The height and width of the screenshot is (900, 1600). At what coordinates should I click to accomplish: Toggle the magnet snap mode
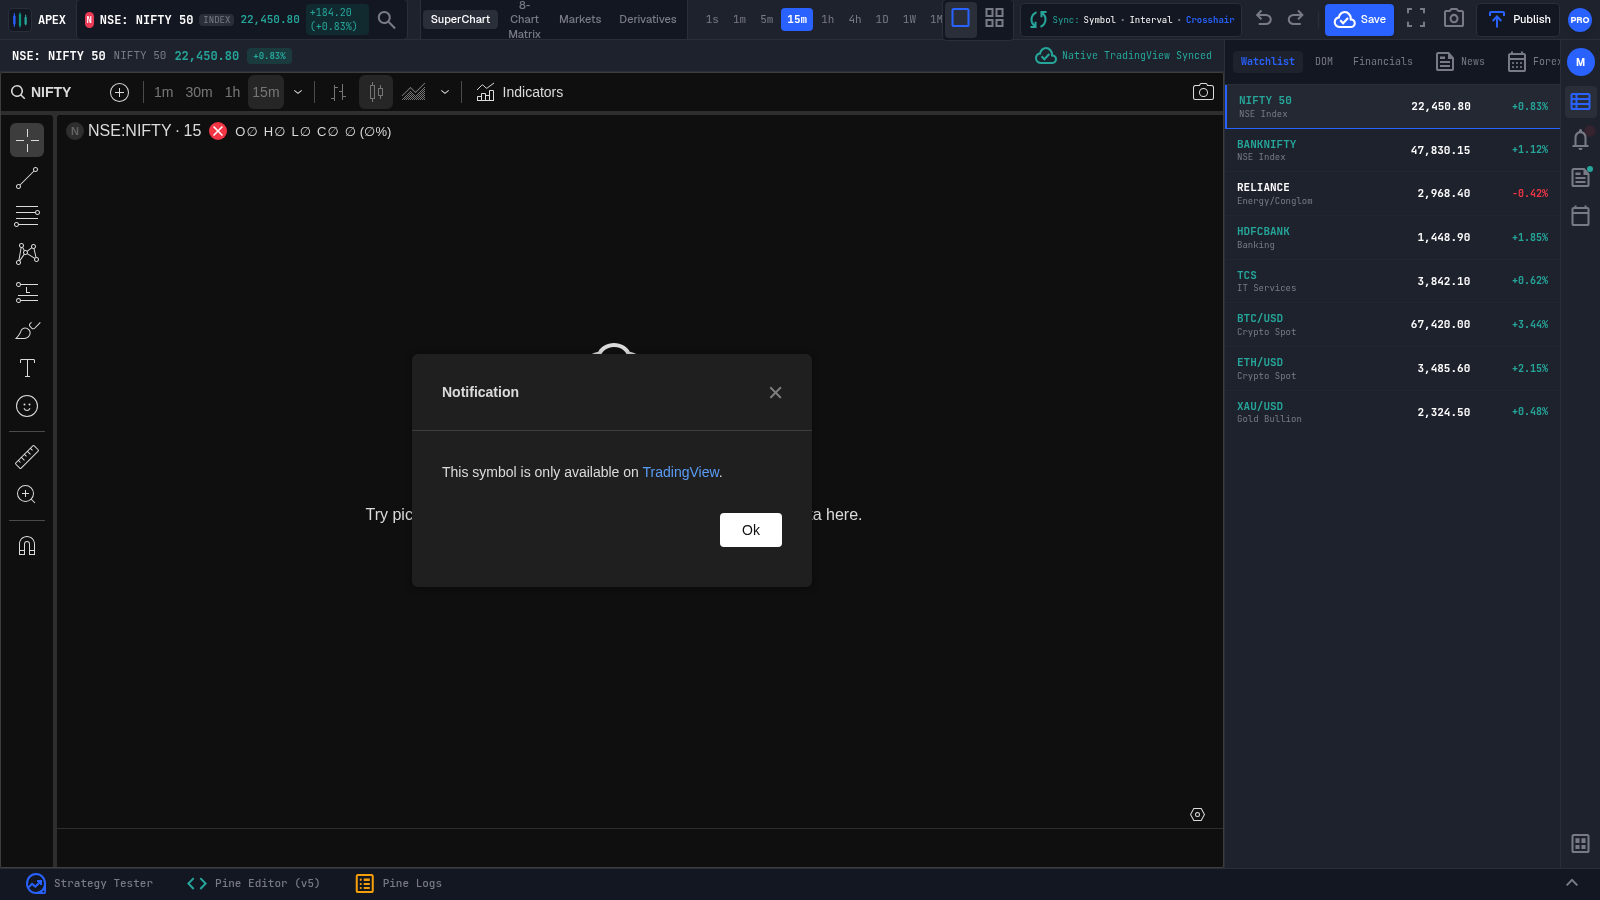click(x=27, y=546)
